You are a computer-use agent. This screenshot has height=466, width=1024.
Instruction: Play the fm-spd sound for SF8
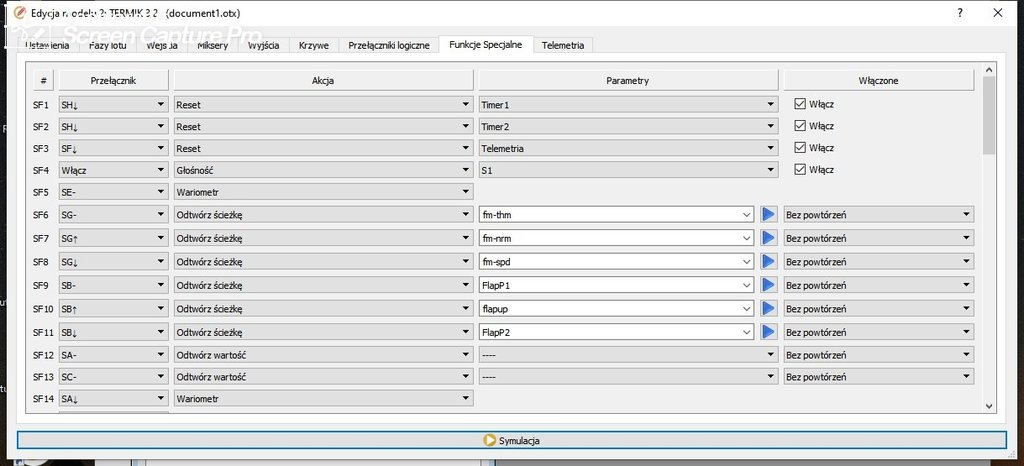768,261
